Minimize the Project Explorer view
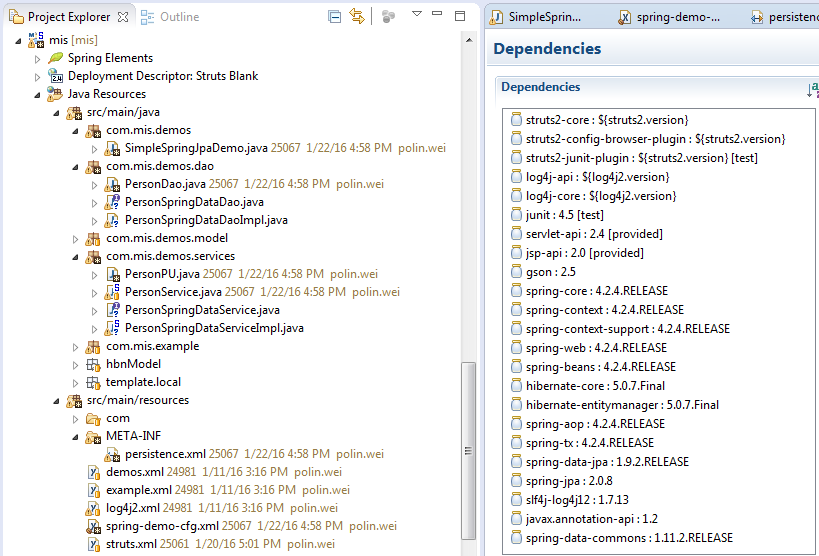The image size is (819, 556). [x=437, y=13]
